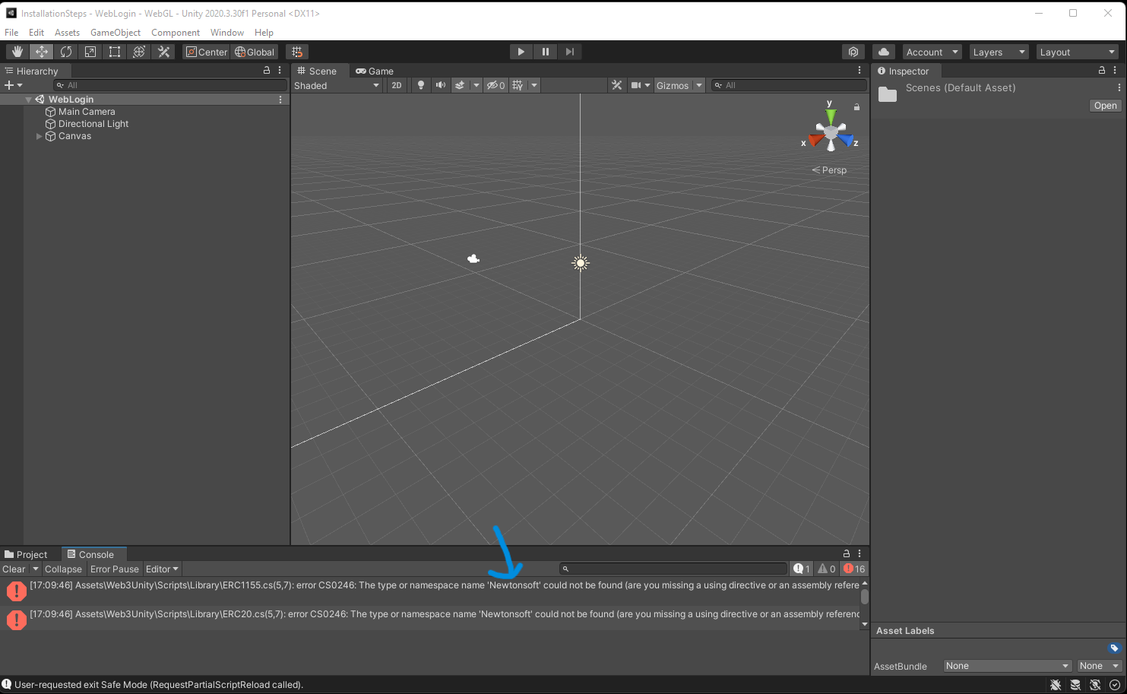Select Main Camera in Hierarchy
Image resolution: width=1127 pixels, height=694 pixels.
(86, 111)
